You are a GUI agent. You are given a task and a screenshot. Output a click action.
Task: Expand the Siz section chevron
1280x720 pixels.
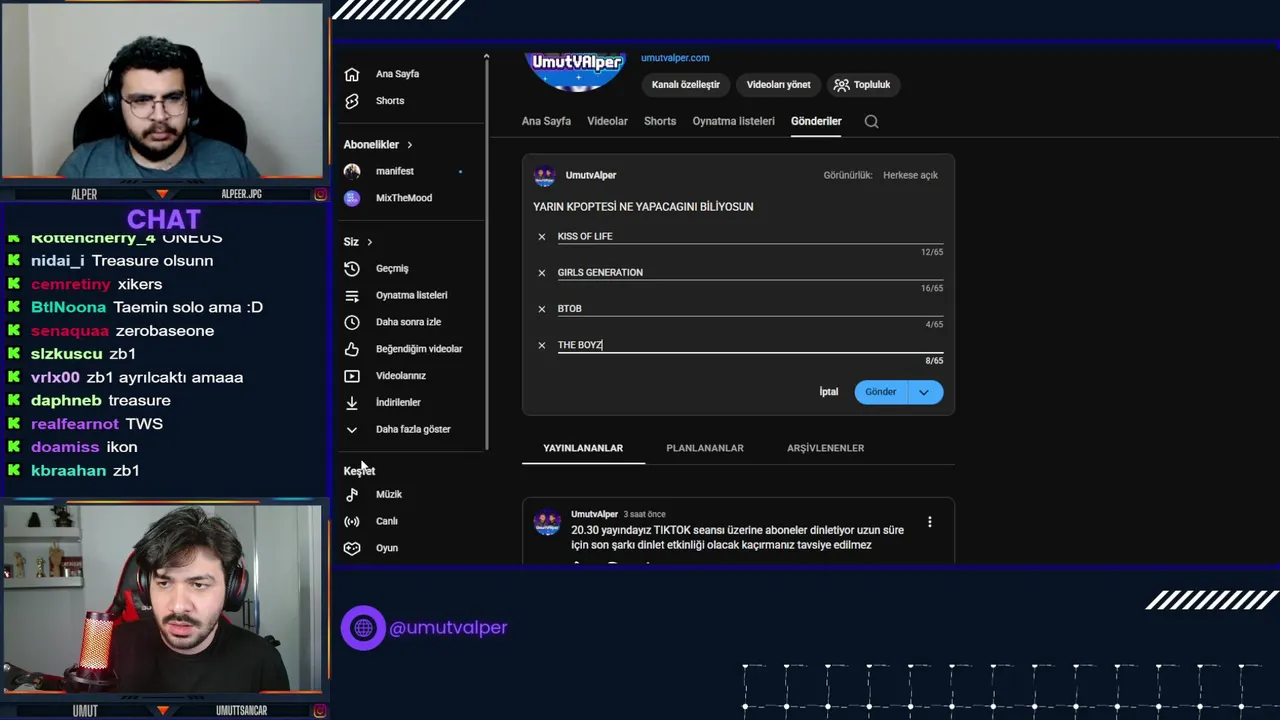pos(369,242)
